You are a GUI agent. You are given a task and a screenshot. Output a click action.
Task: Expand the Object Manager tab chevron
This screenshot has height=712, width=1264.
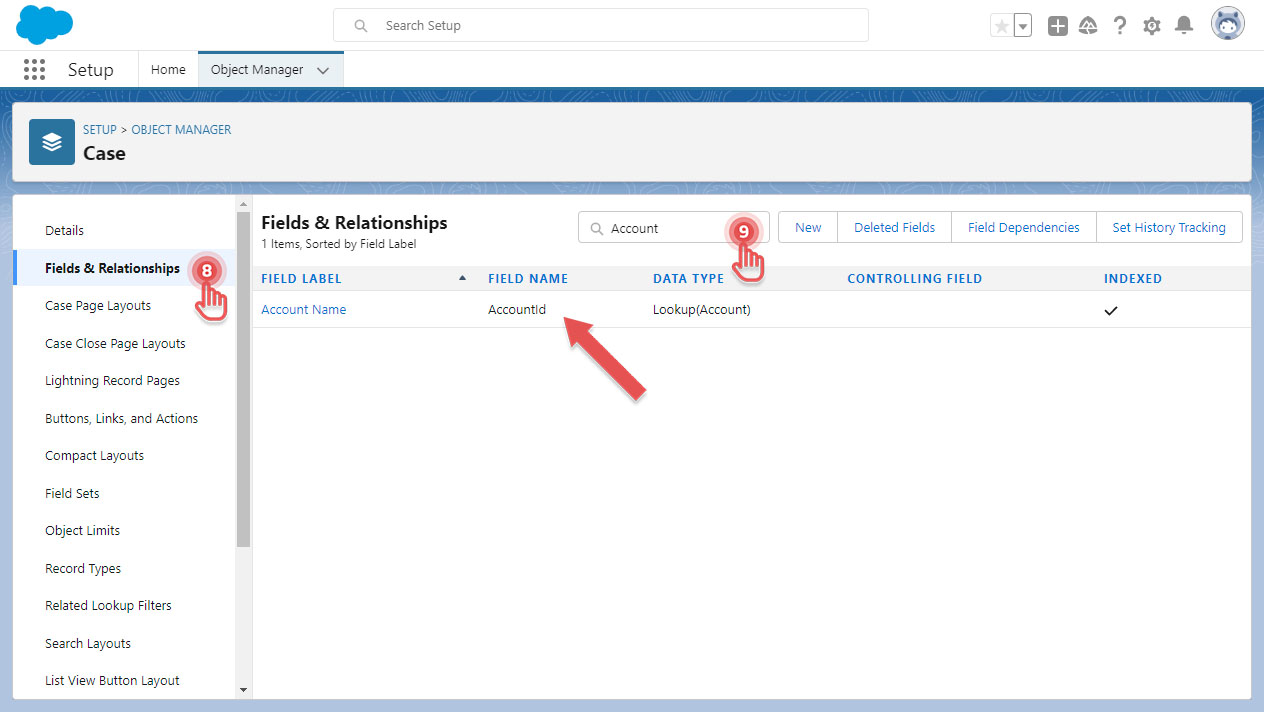pos(323,70)
